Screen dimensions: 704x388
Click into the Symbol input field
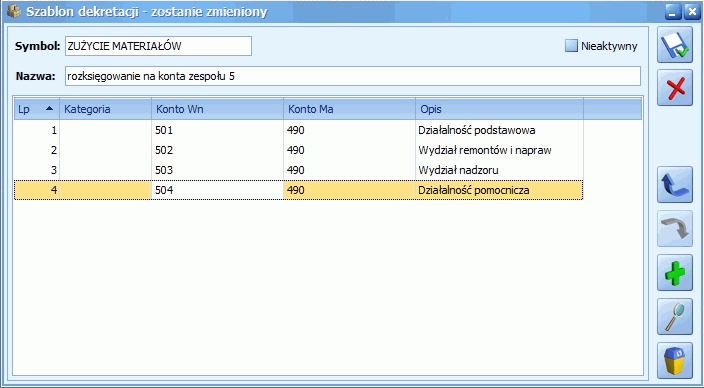158,46
